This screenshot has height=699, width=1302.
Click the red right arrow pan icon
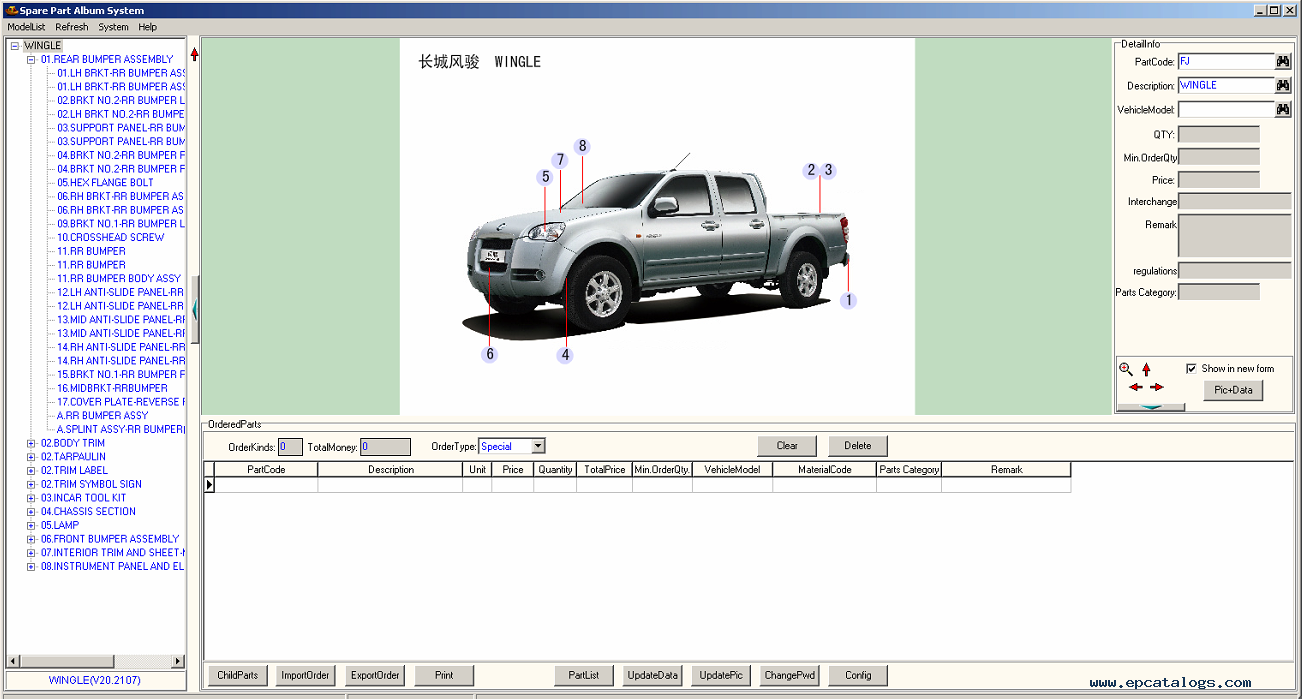(1157, 387)
